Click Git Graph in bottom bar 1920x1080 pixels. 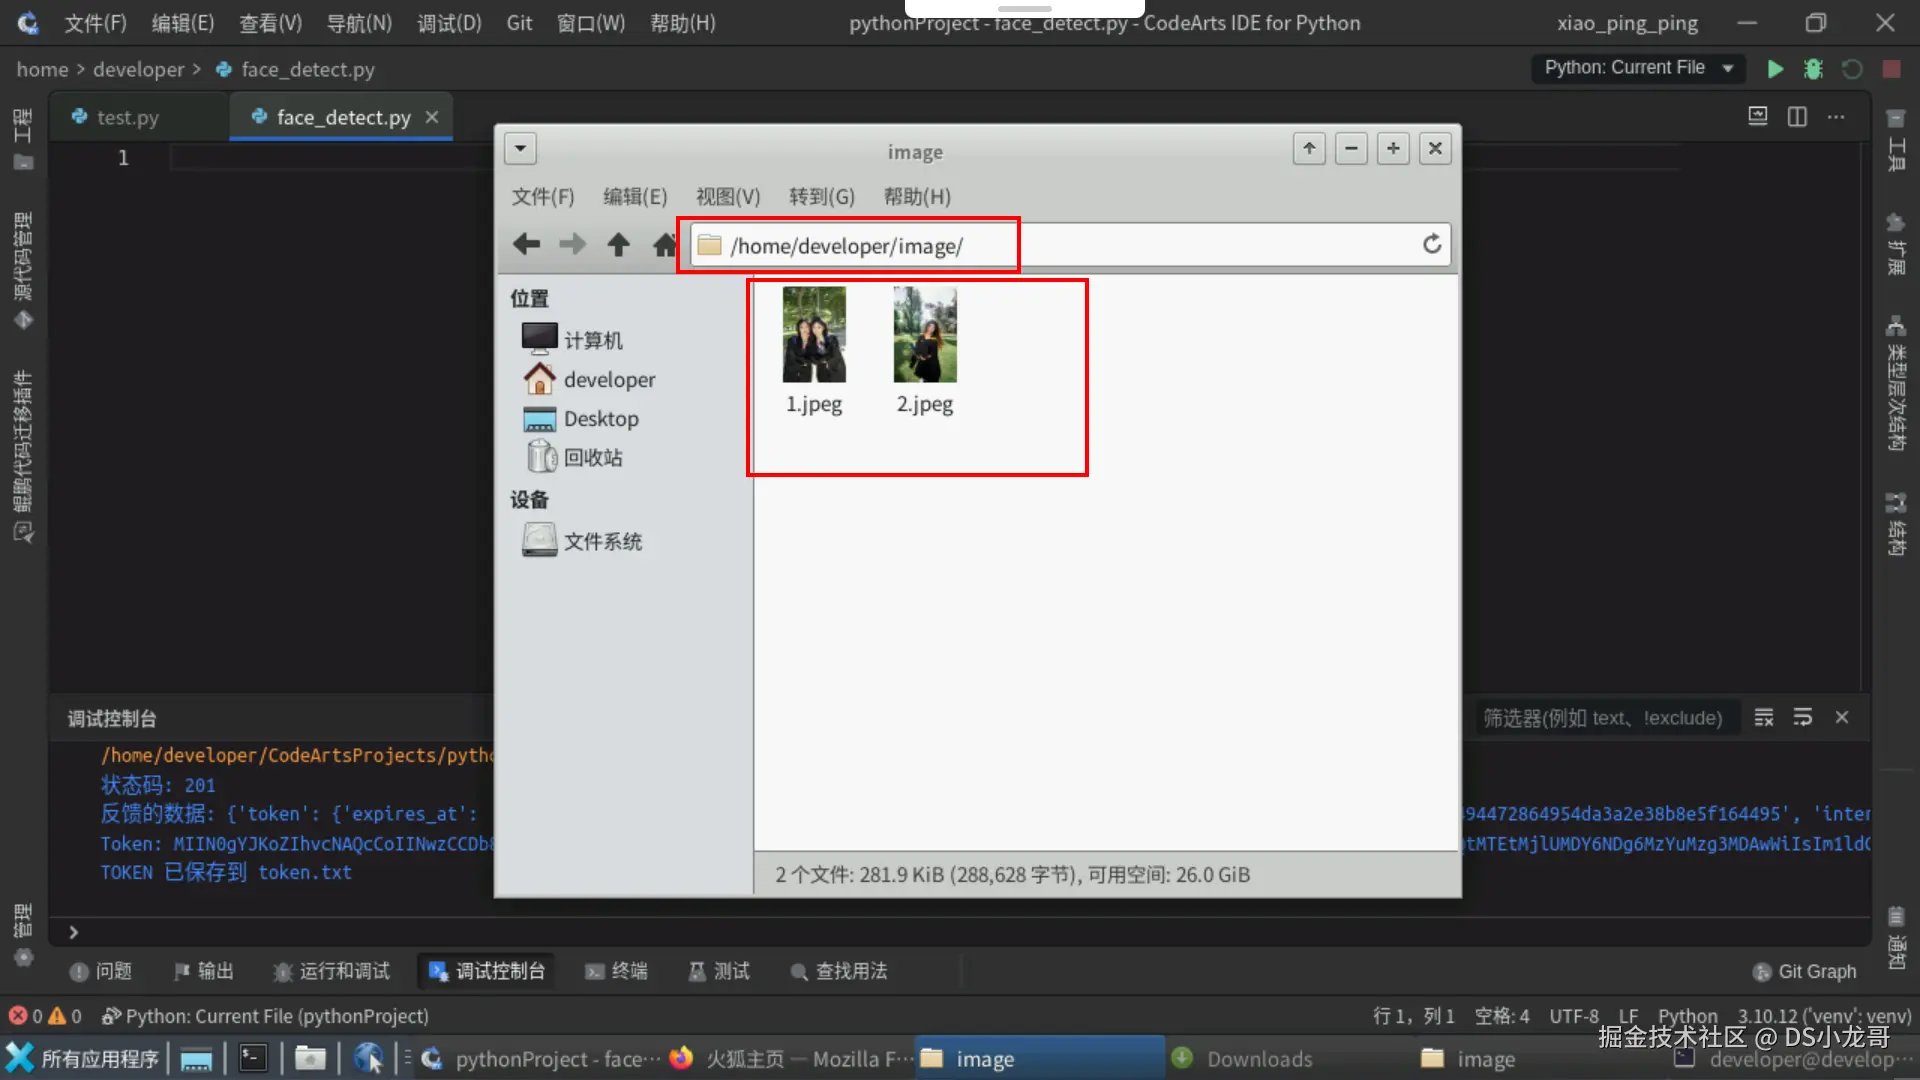(1805, 972)
